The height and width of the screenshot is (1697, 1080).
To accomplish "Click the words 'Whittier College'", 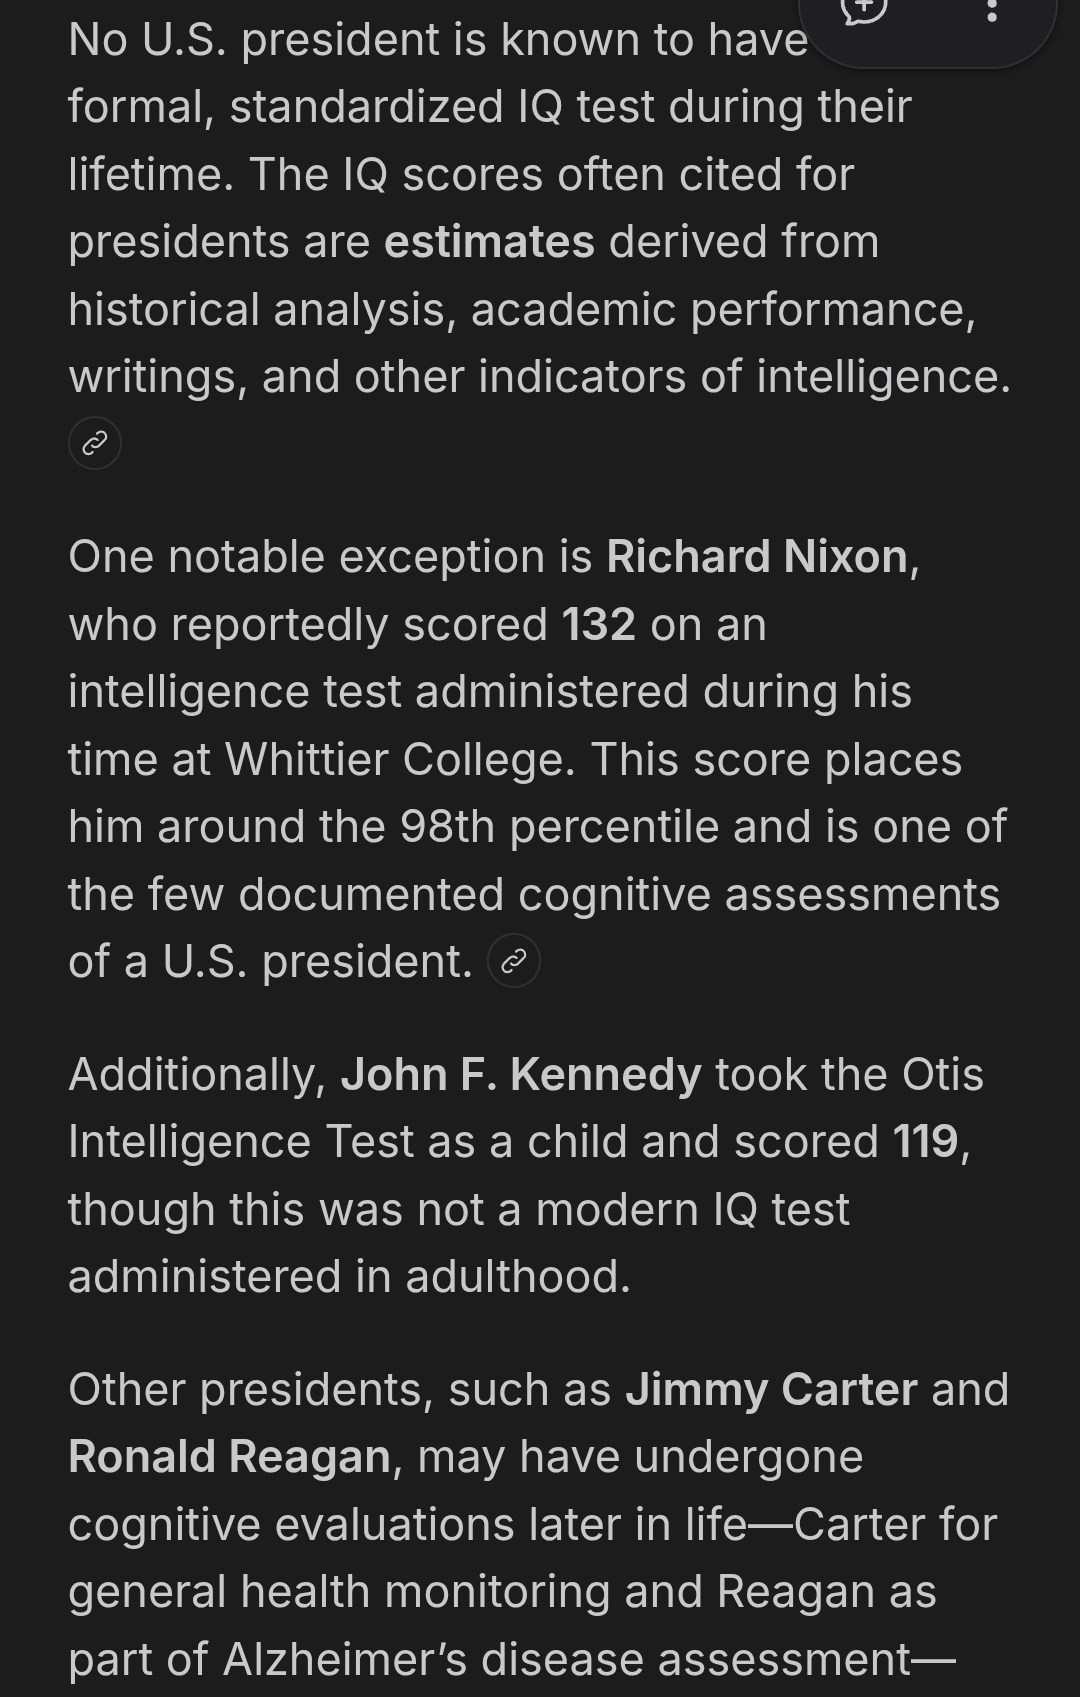I will [400, 760].
